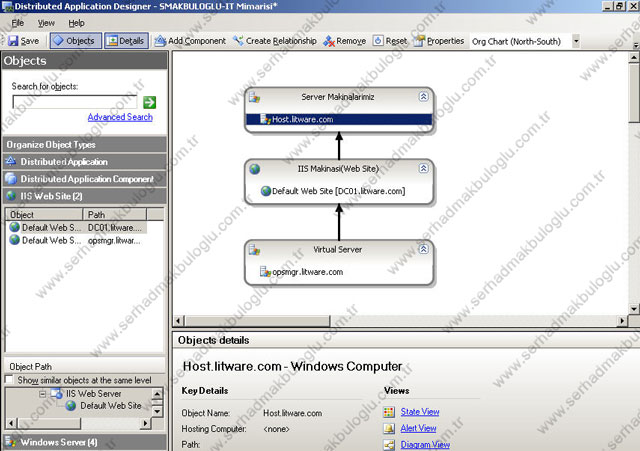The height and width of the screenshot is (451, 640).
Task: Collapse the IIS Makinasi(Web Site) component box
Action: click(423, 168)
